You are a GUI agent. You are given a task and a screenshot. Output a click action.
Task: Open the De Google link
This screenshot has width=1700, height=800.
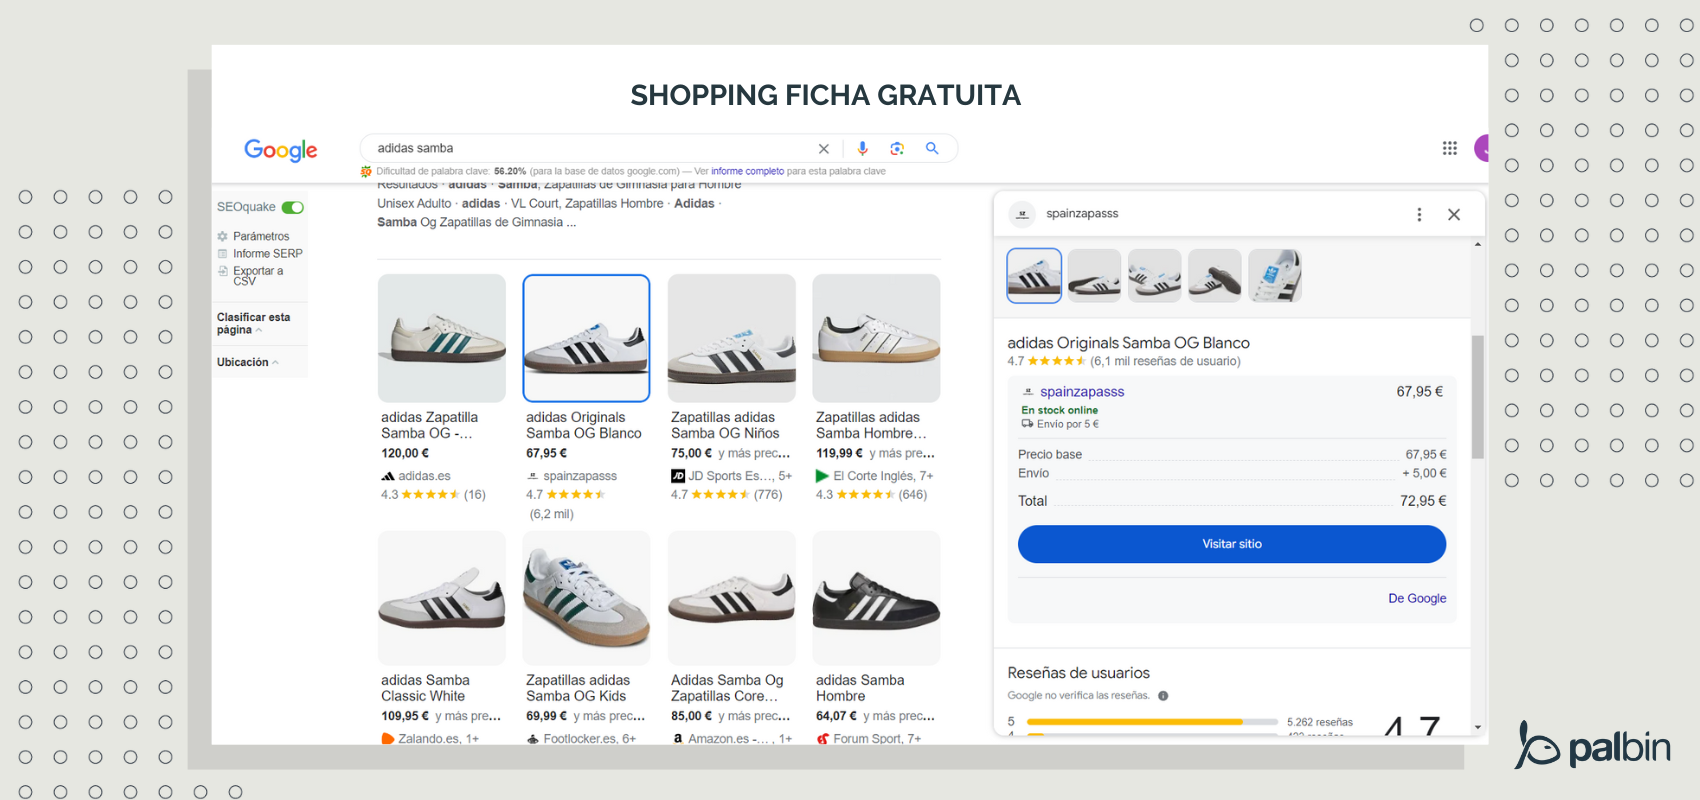point(1417,598)
